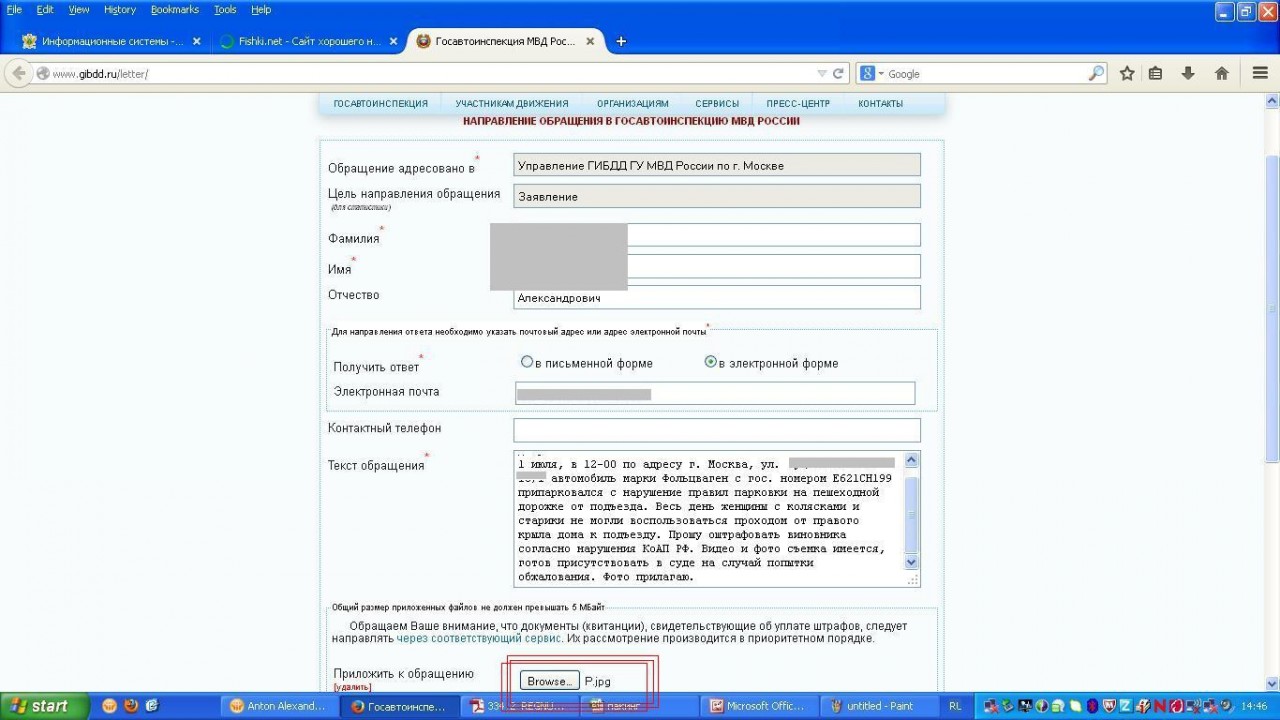
Task: Open the ПРЕСС-ЦЕНТР site menu item
Action: click(798, 103)
